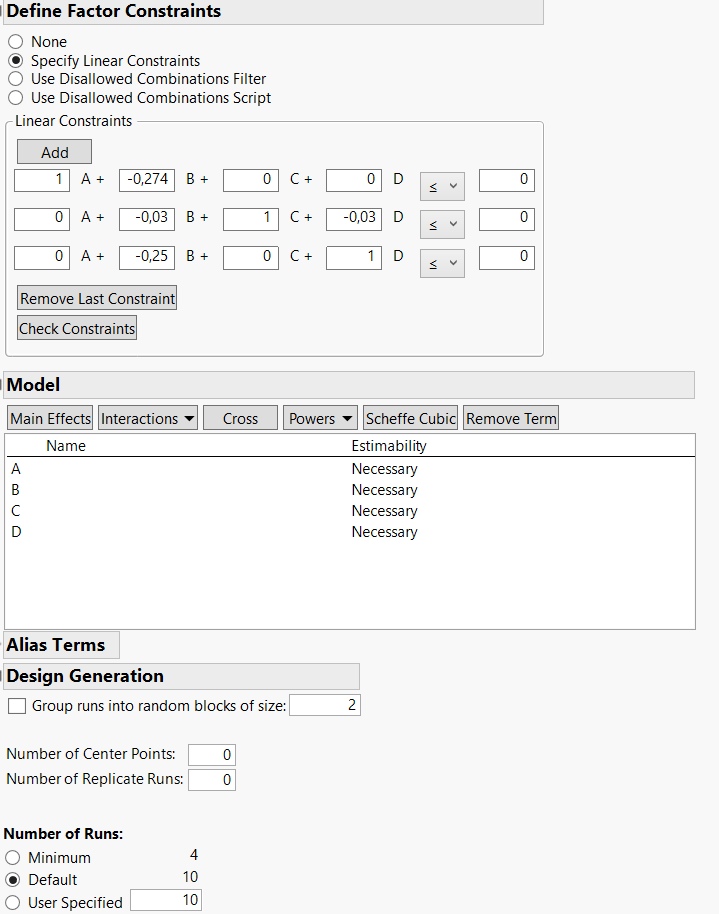Run Check Constraints
Image resolution: width=719 pixels, height=914 pixels.
point(76,327)
